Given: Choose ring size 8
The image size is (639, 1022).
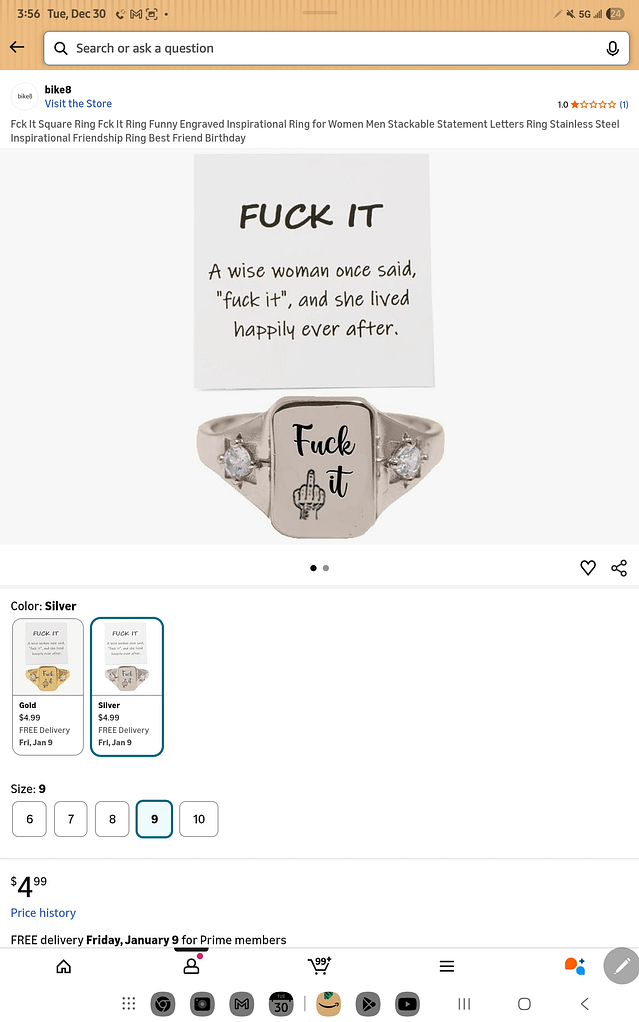Looking at the screenshot, I should coord(112,819).
